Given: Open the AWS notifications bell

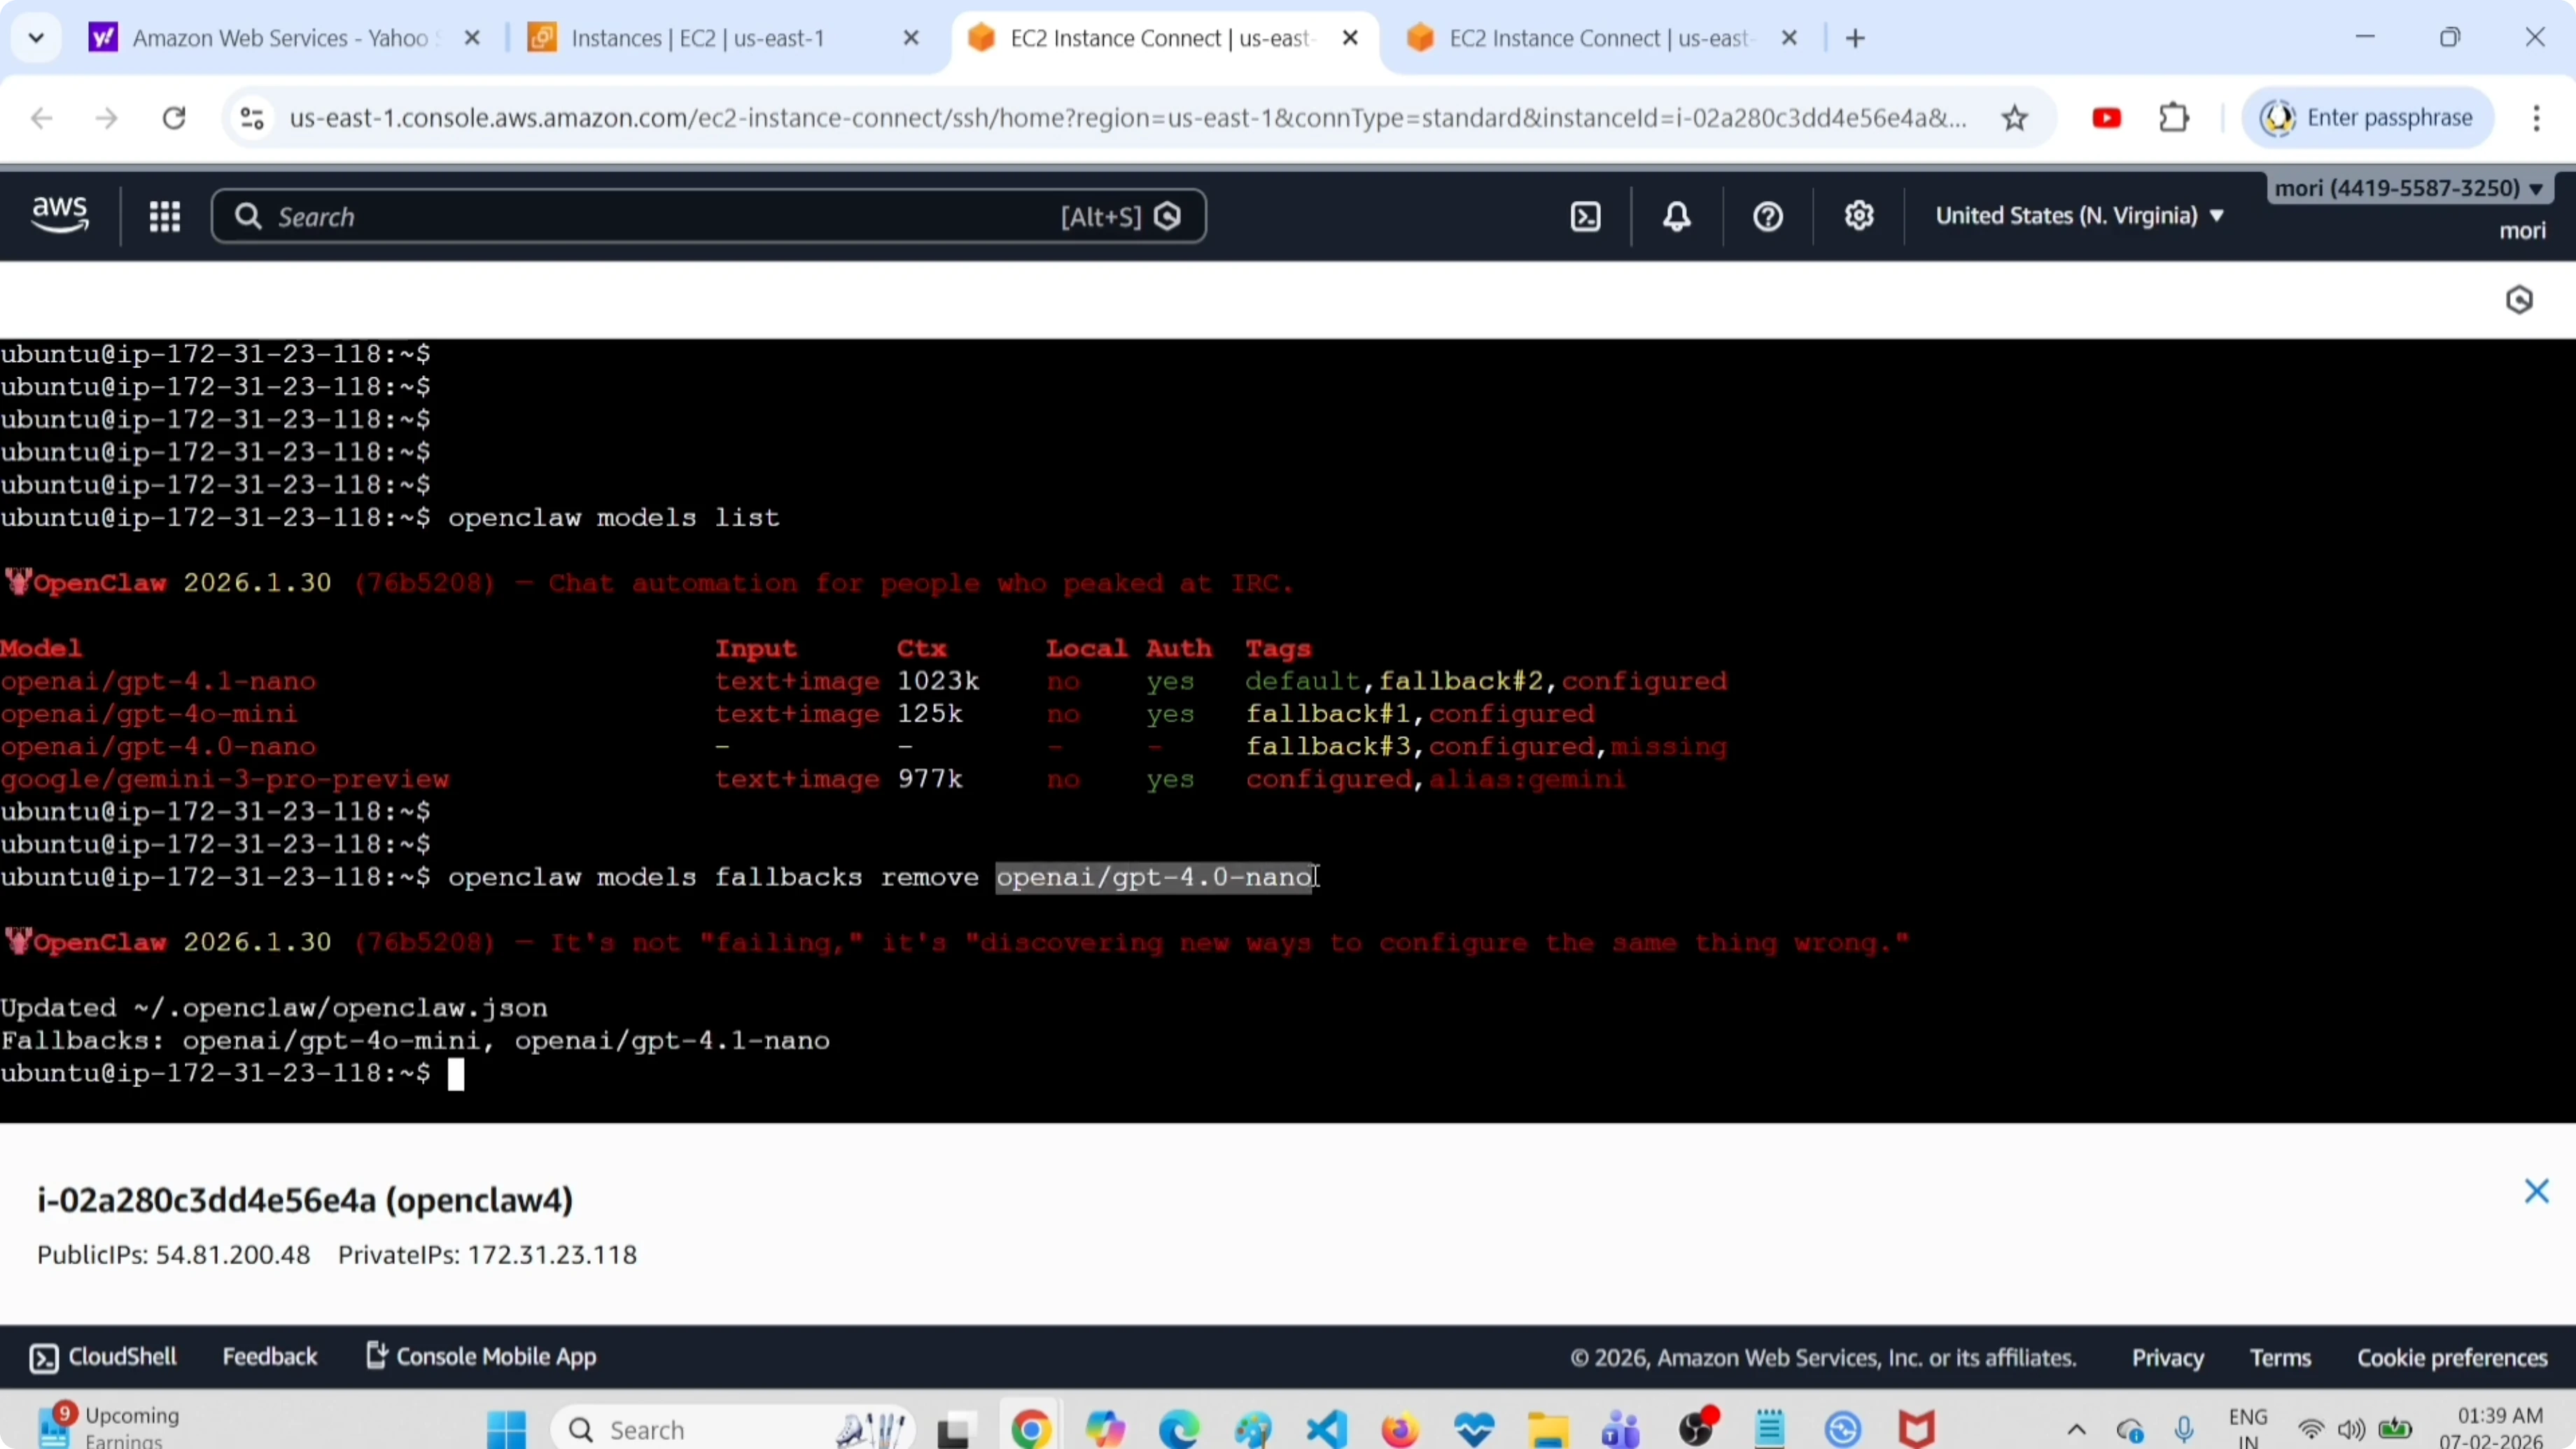Looking at the screenshot, I should (1677, 217).
